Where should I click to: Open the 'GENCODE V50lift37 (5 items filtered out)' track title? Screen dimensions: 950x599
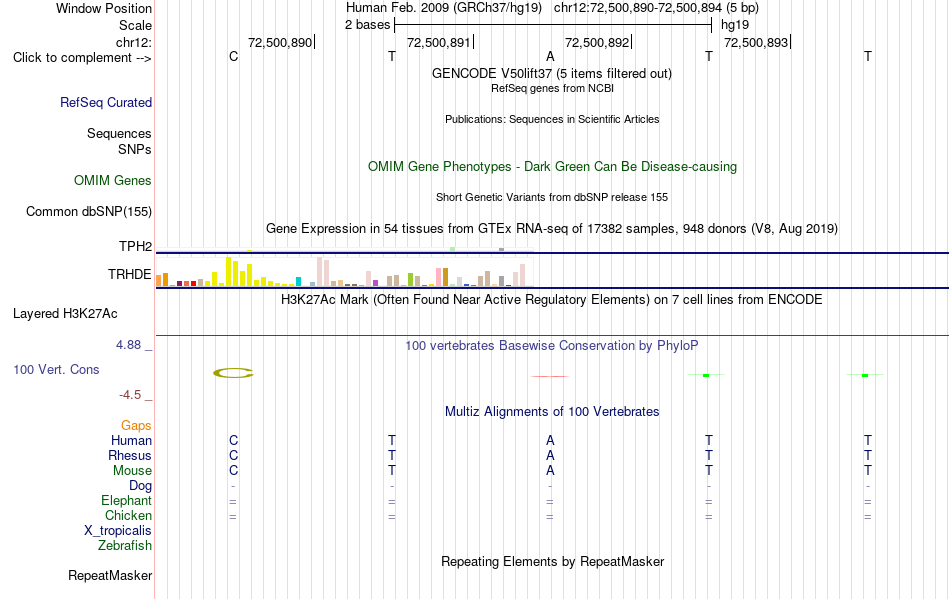point(552,74)
